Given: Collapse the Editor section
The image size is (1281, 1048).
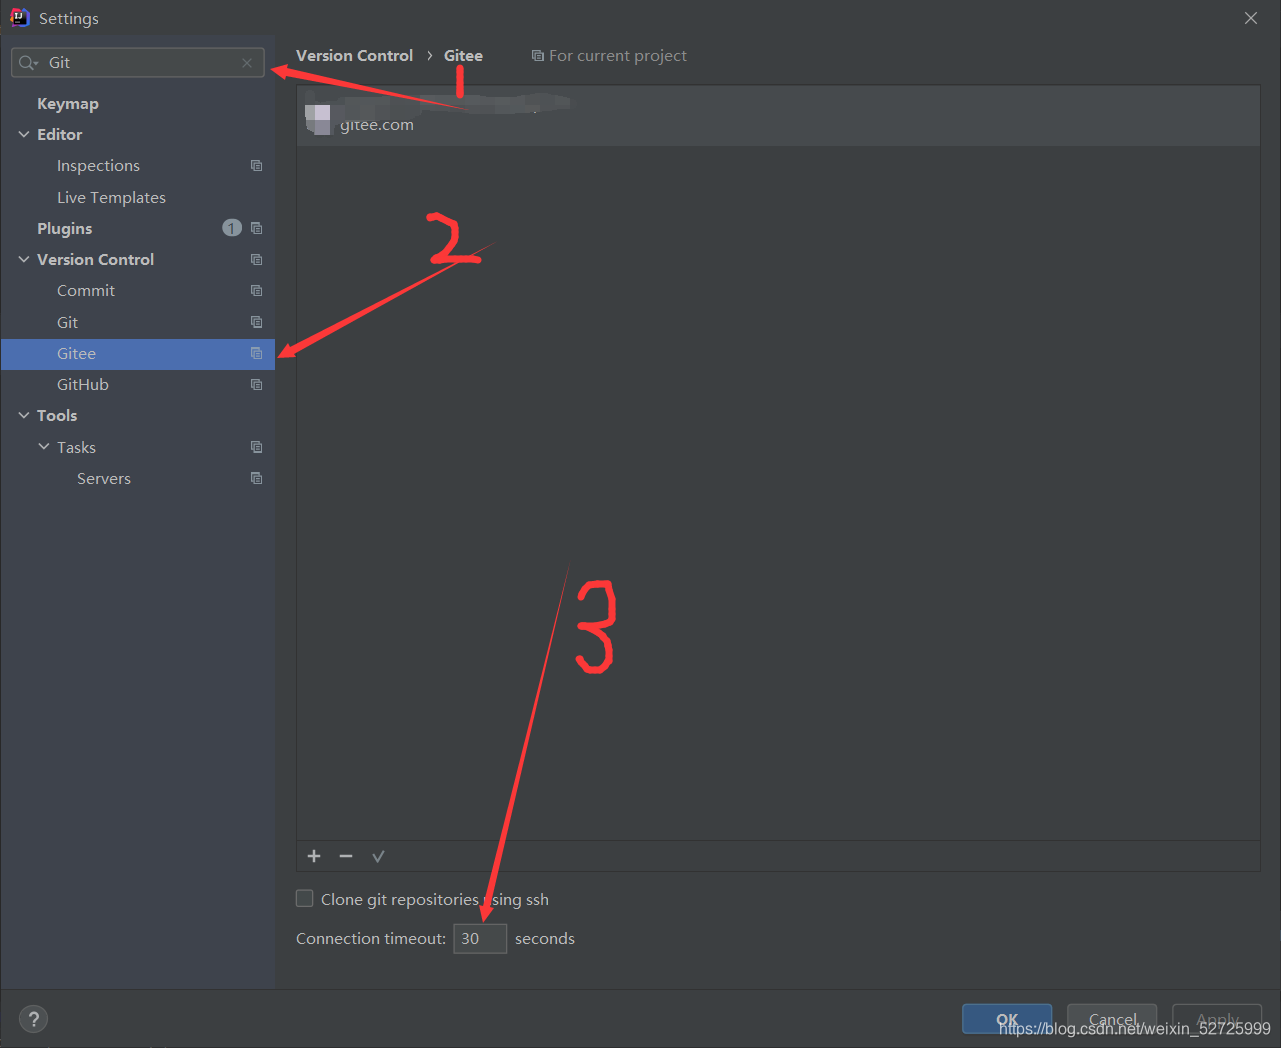Looking at the screenshot, I should (x=24, y=134).
